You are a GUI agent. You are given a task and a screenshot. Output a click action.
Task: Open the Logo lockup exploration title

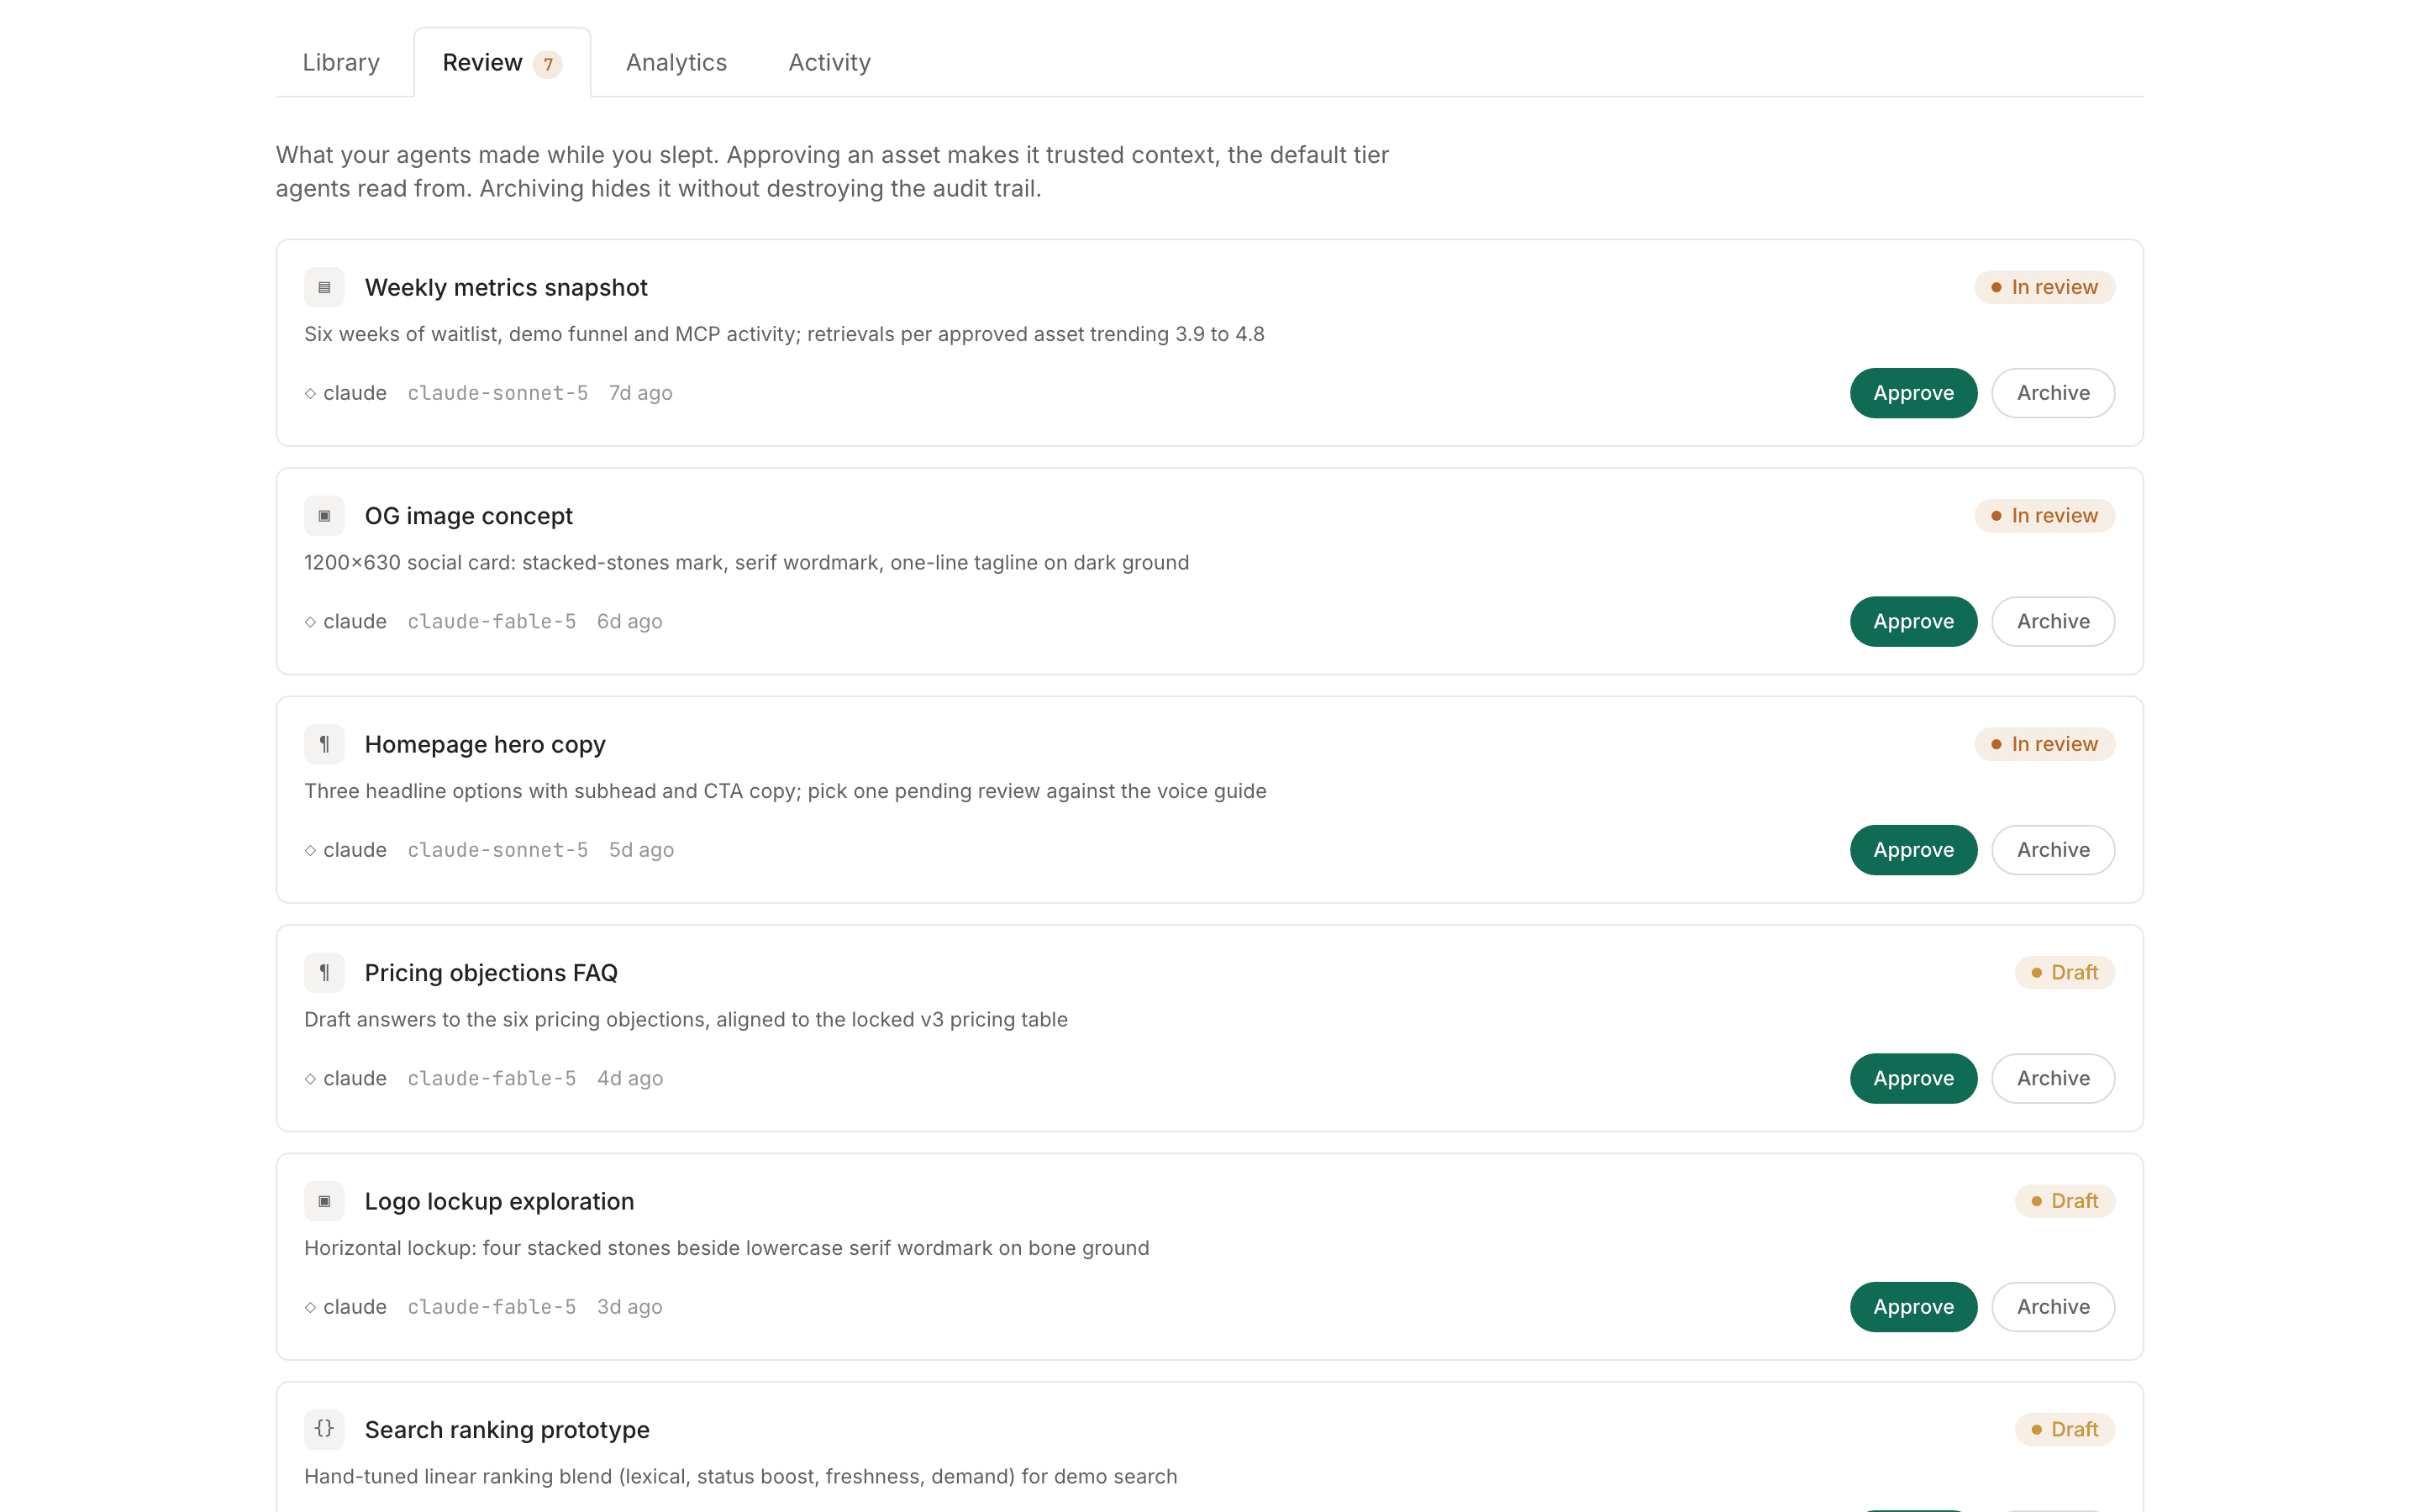coord(499,1202)
